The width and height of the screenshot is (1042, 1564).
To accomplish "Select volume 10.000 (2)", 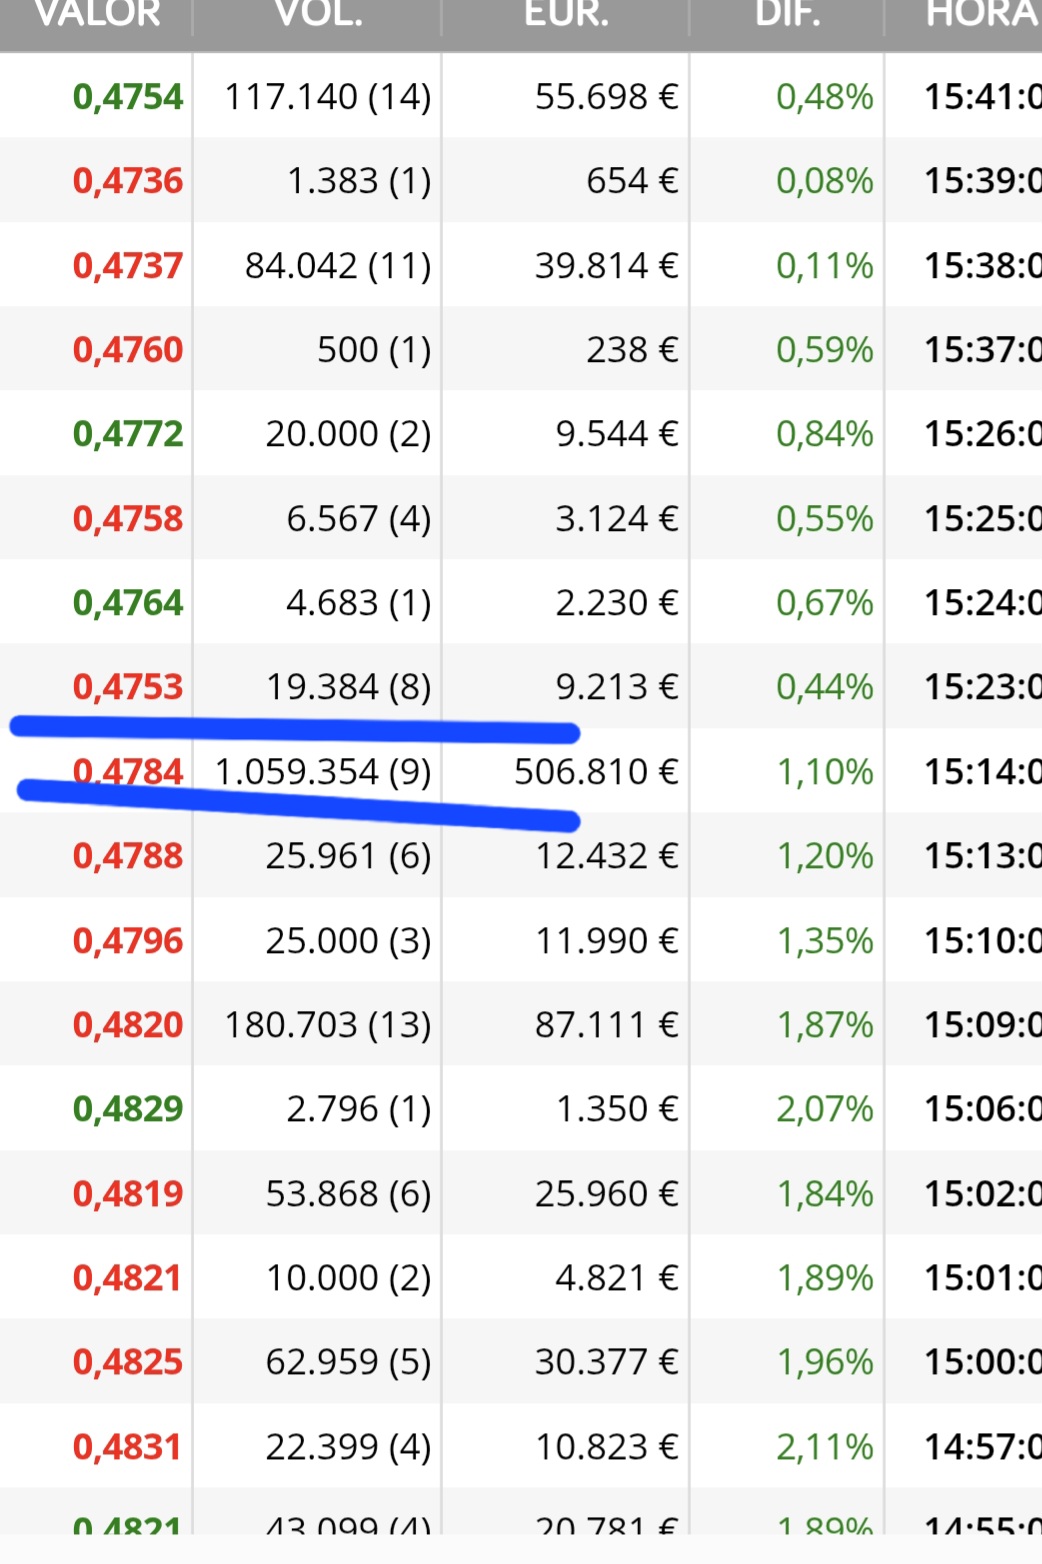I will [x=348, y=1278].
